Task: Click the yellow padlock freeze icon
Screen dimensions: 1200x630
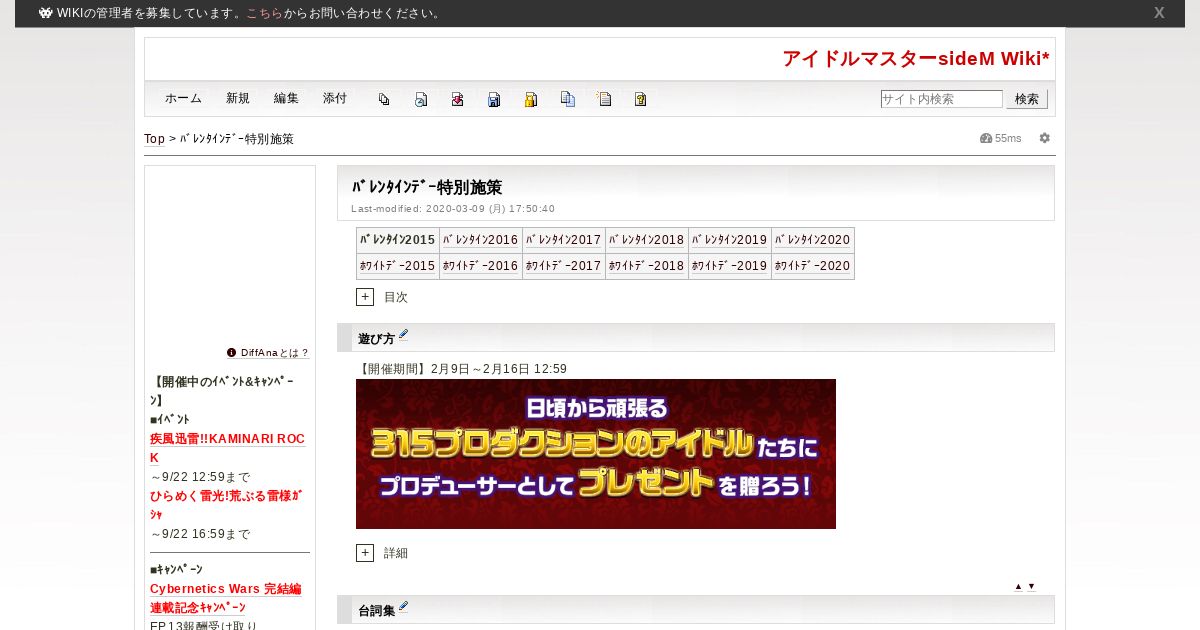Action: [531, 99]
